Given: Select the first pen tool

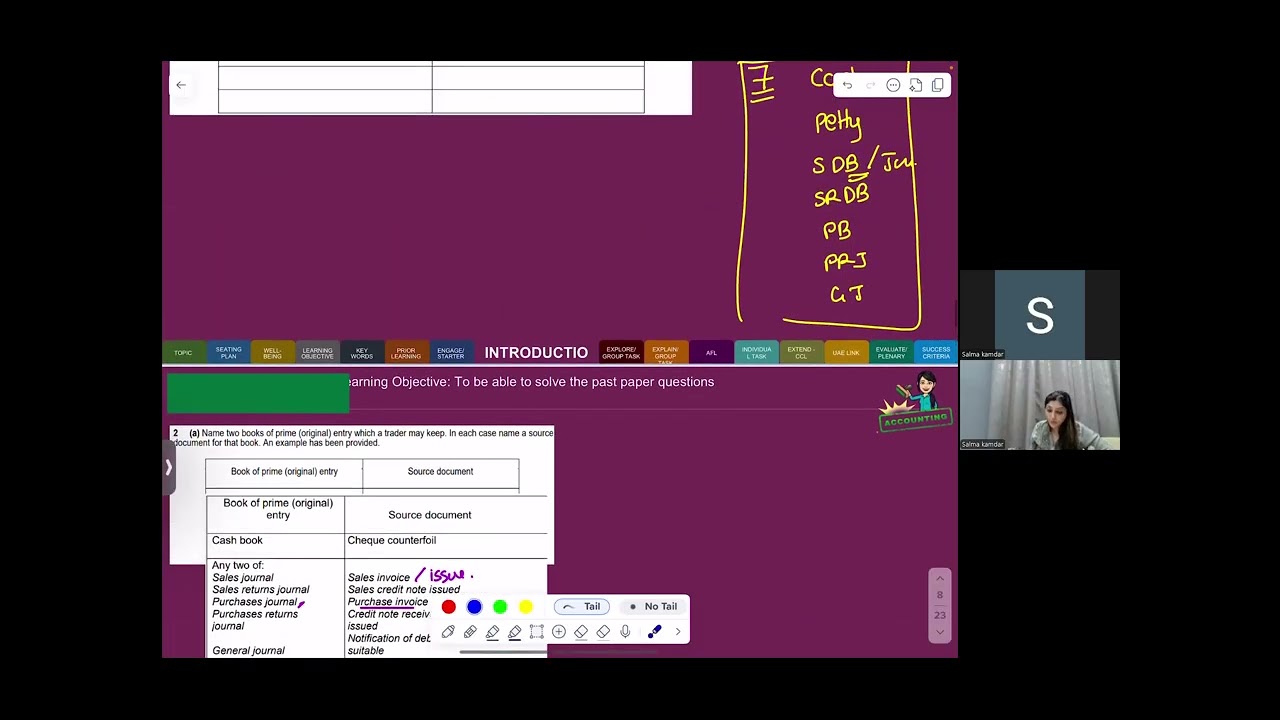Looking at the screenshot, I should [448, 632].
